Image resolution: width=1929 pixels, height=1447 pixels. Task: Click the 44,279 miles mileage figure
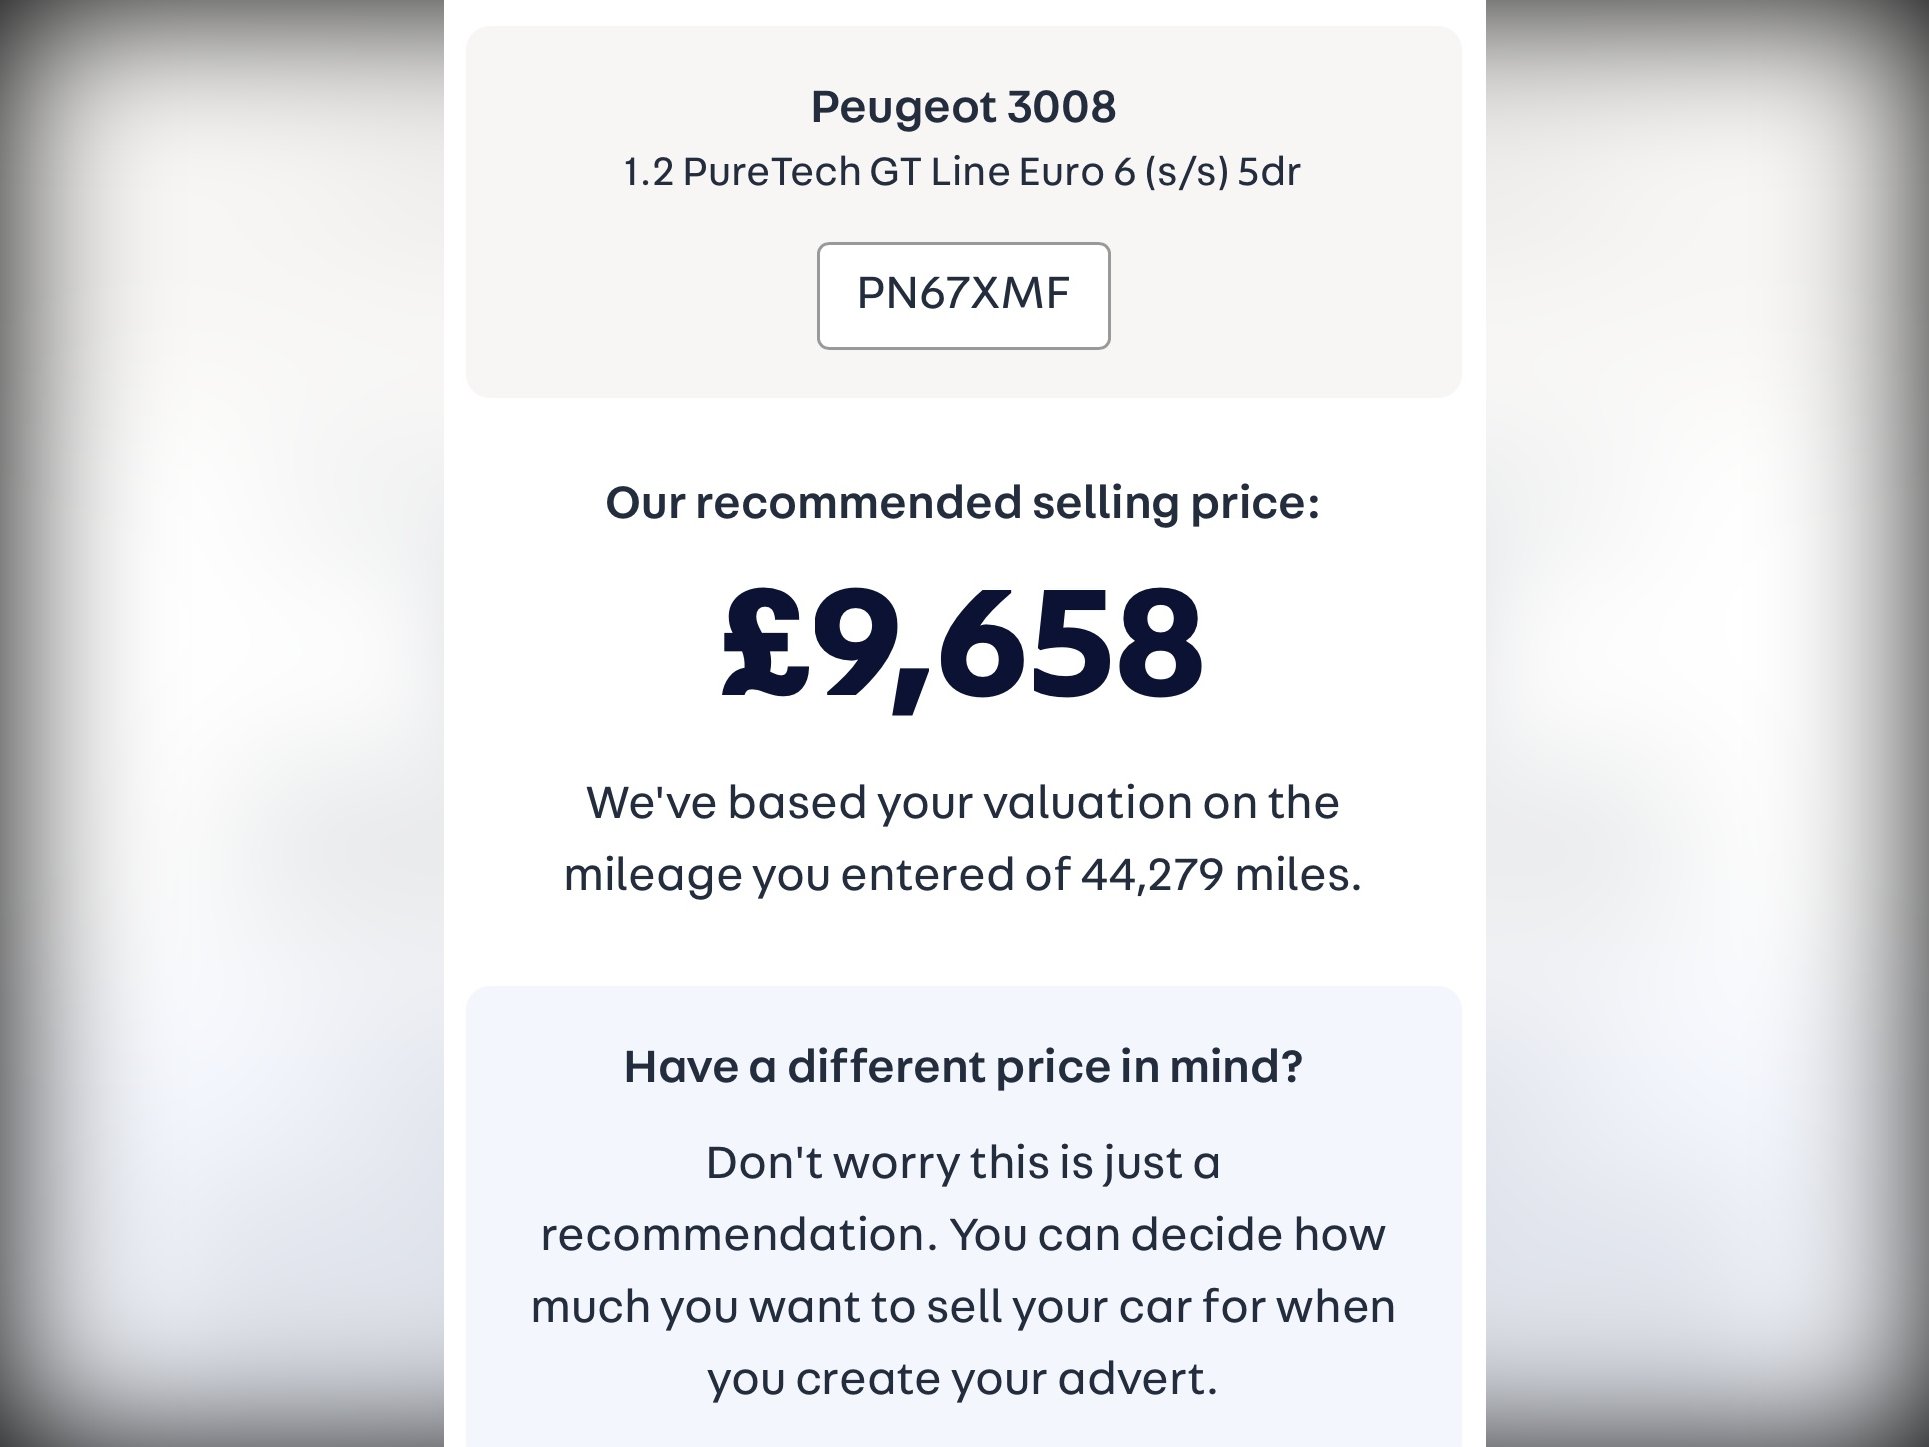1220,874
